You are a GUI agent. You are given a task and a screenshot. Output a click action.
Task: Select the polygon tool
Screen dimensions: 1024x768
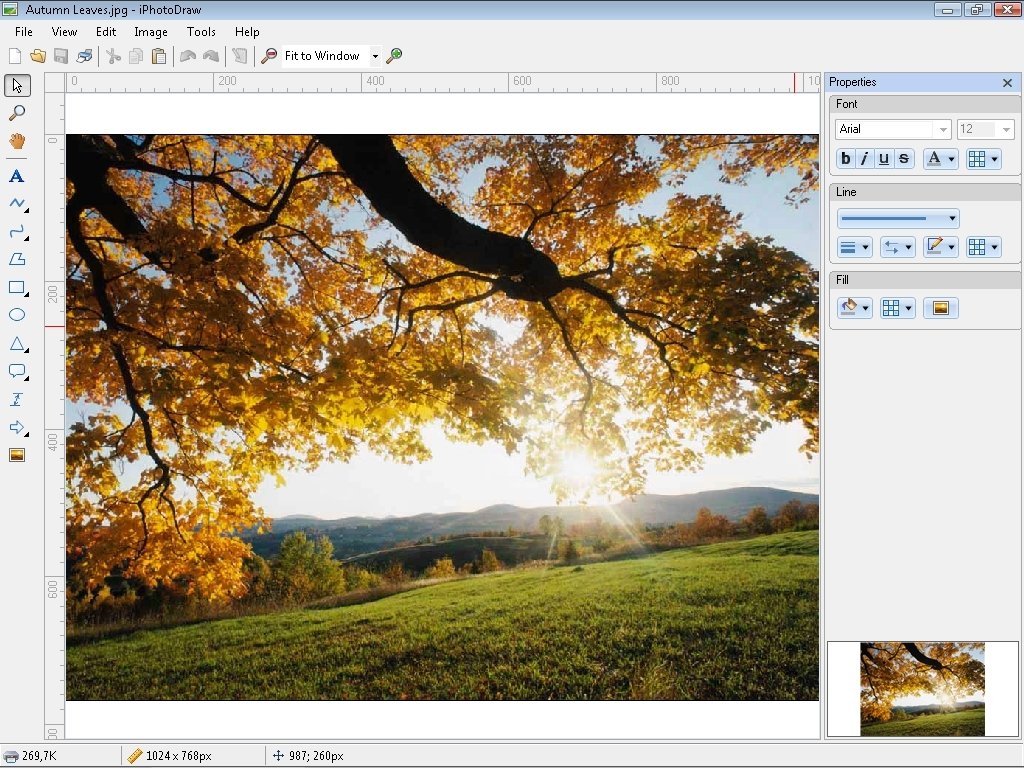17,259
